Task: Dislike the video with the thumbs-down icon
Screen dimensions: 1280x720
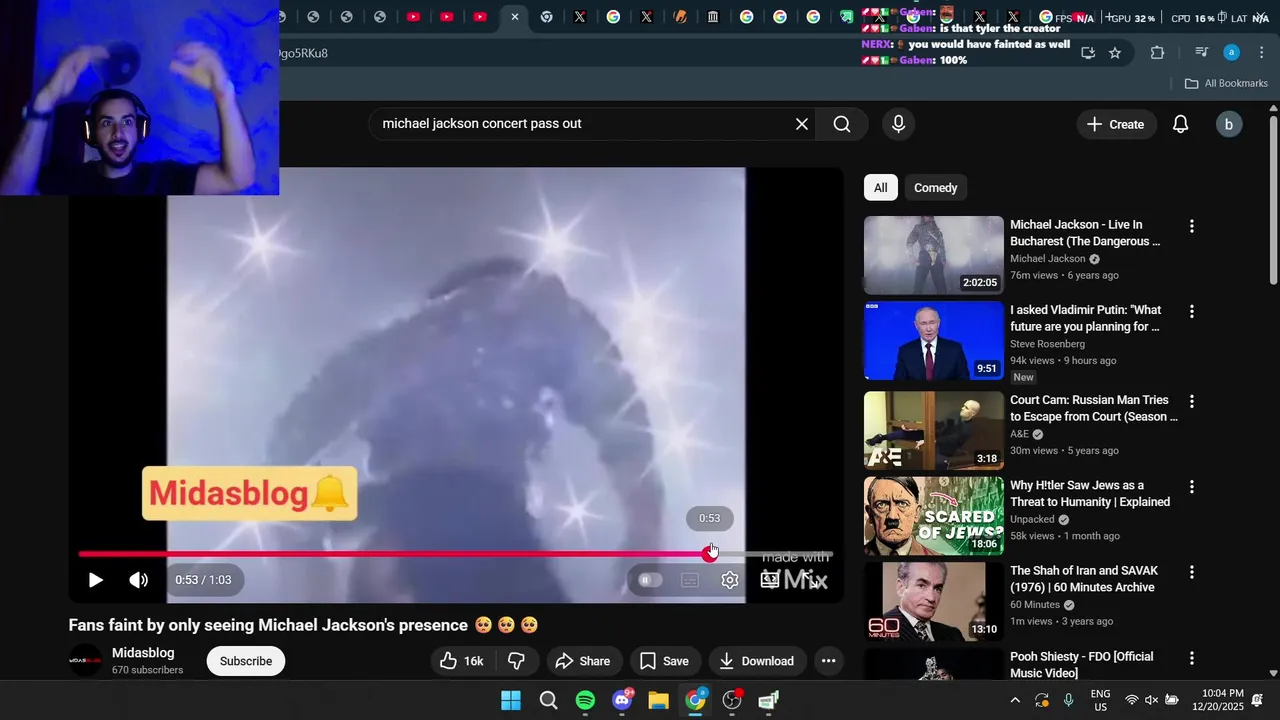Action: click(x=516, y=661)
